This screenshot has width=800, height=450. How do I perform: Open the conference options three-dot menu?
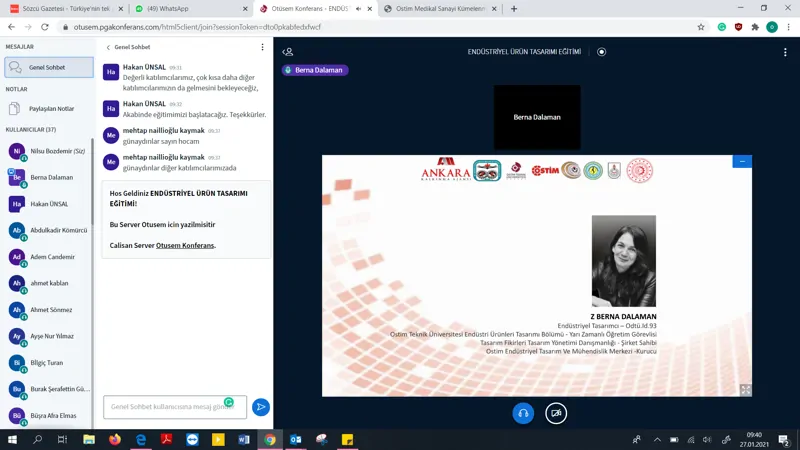pos(785,52)
